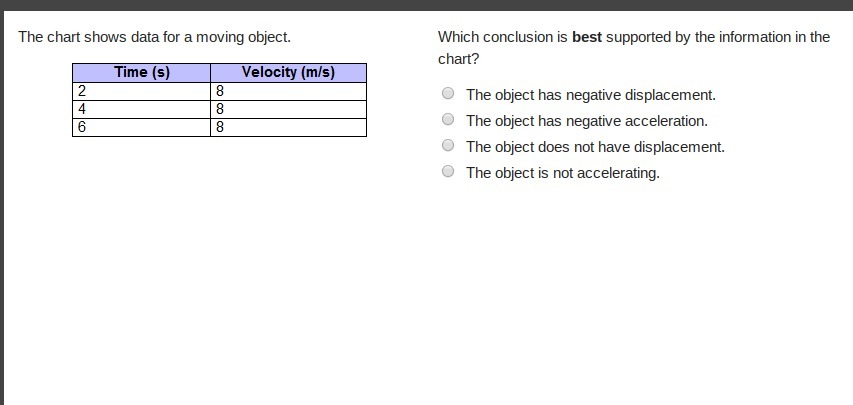Click the velocity cell in the 6-second row
The width and height of the screenshot is (853, 405).
288,127
